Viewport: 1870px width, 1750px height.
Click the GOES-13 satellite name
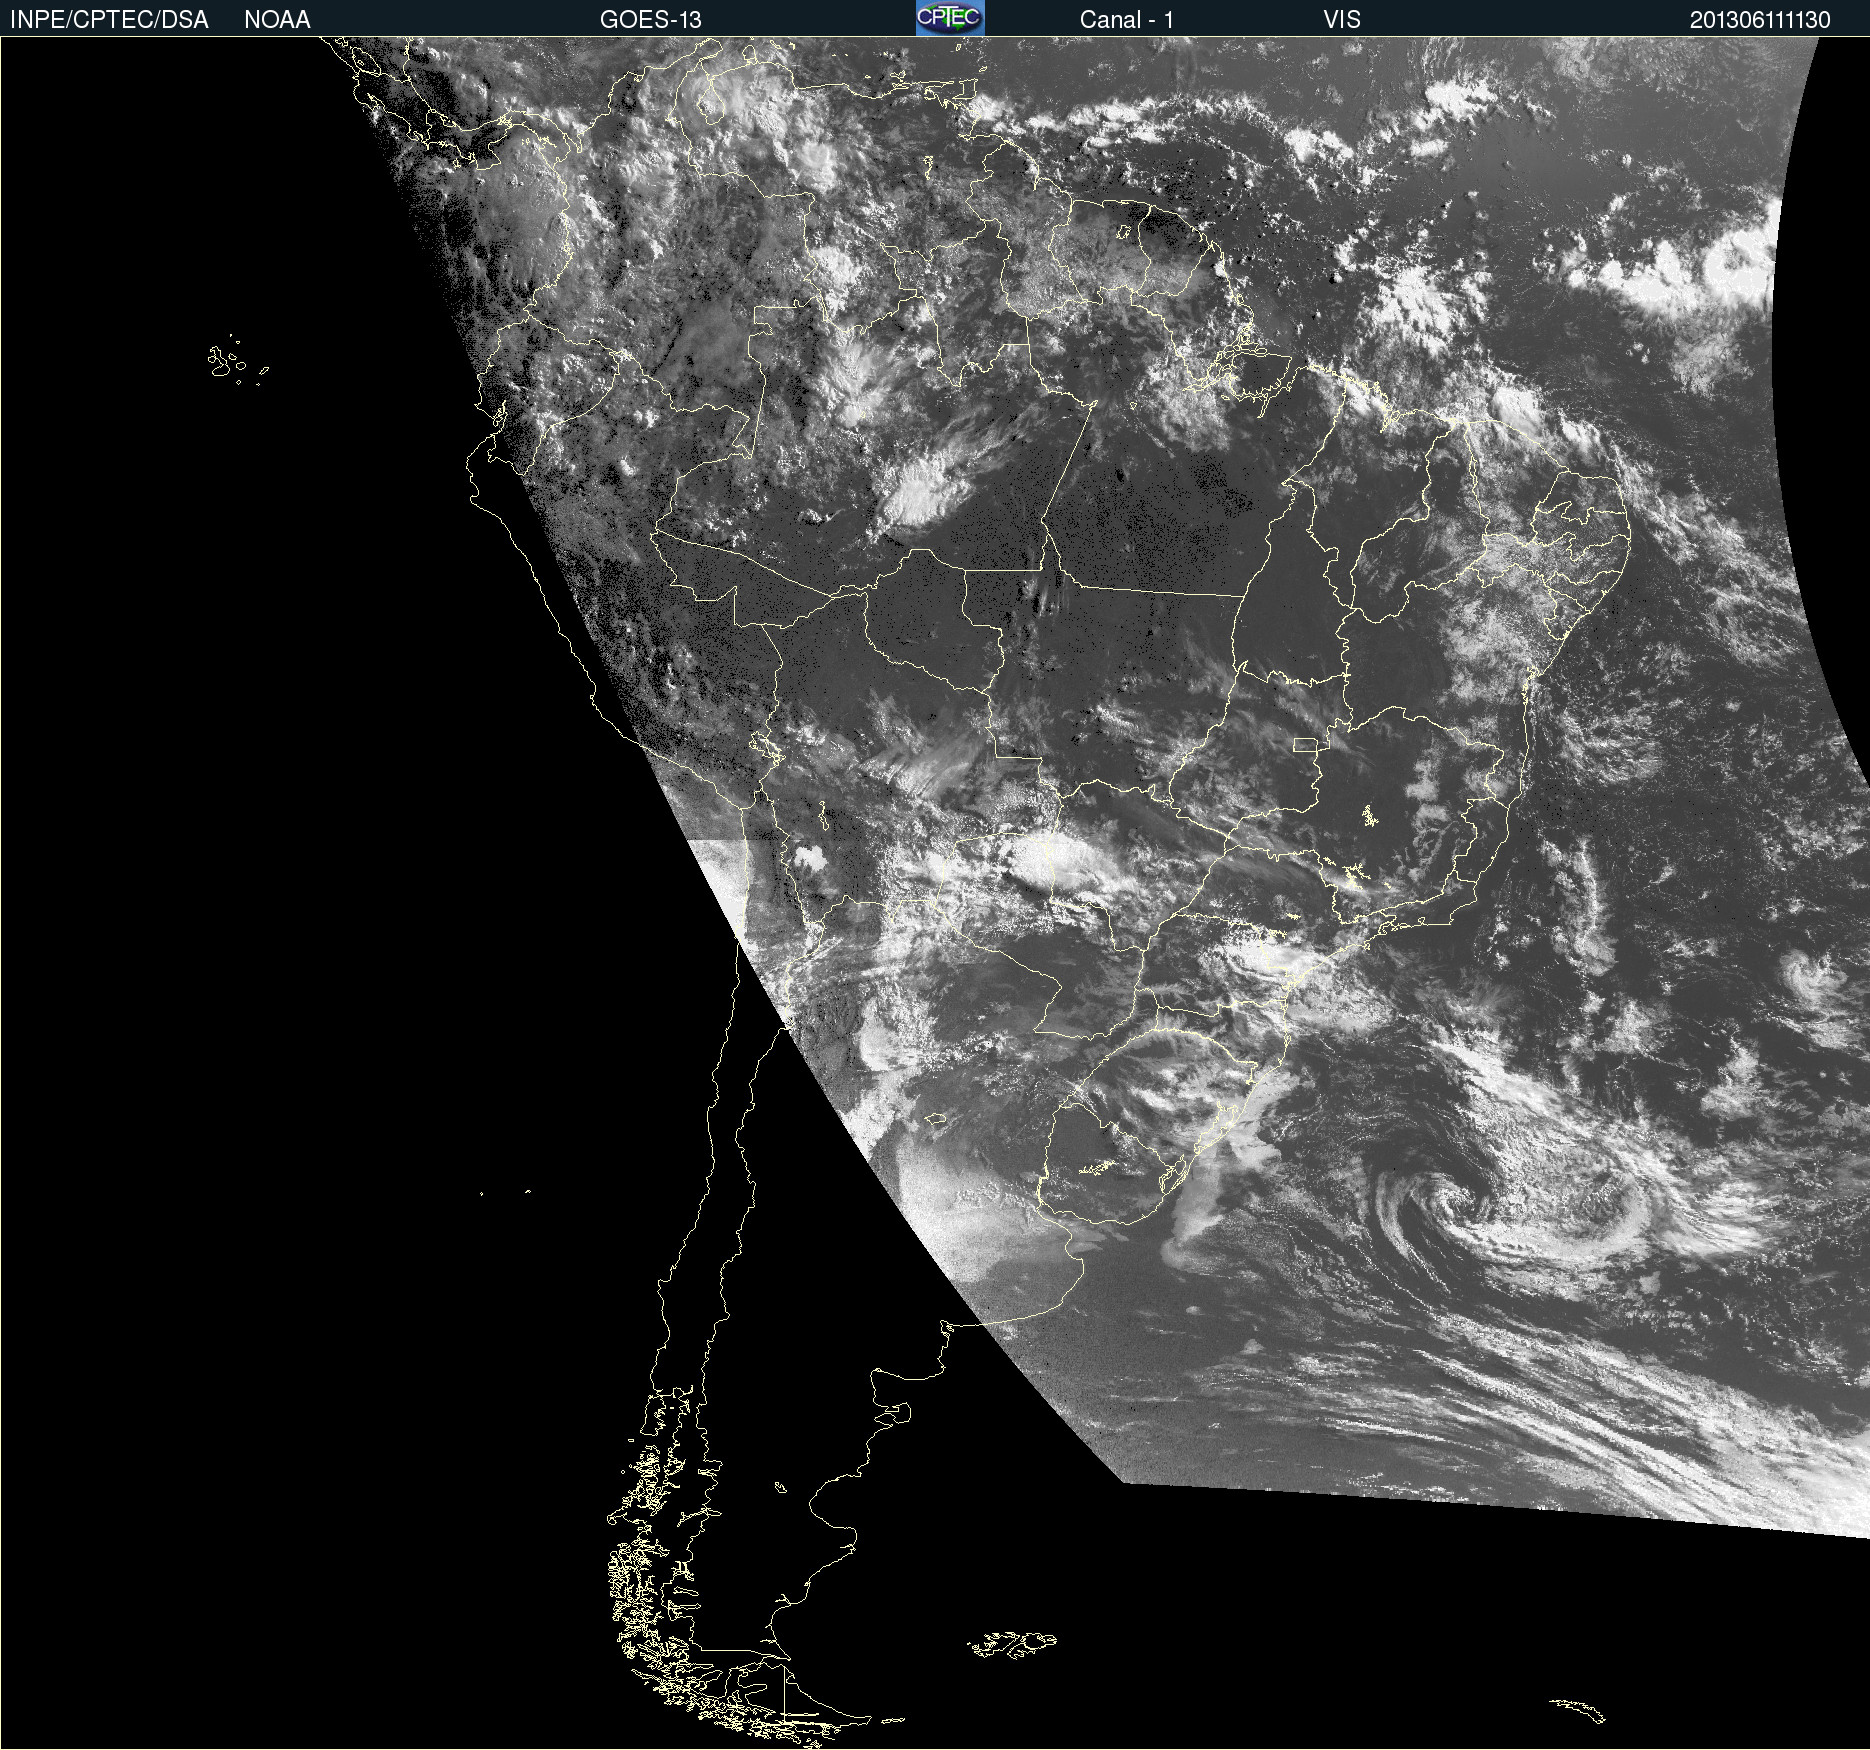click(x=650, y=20)
